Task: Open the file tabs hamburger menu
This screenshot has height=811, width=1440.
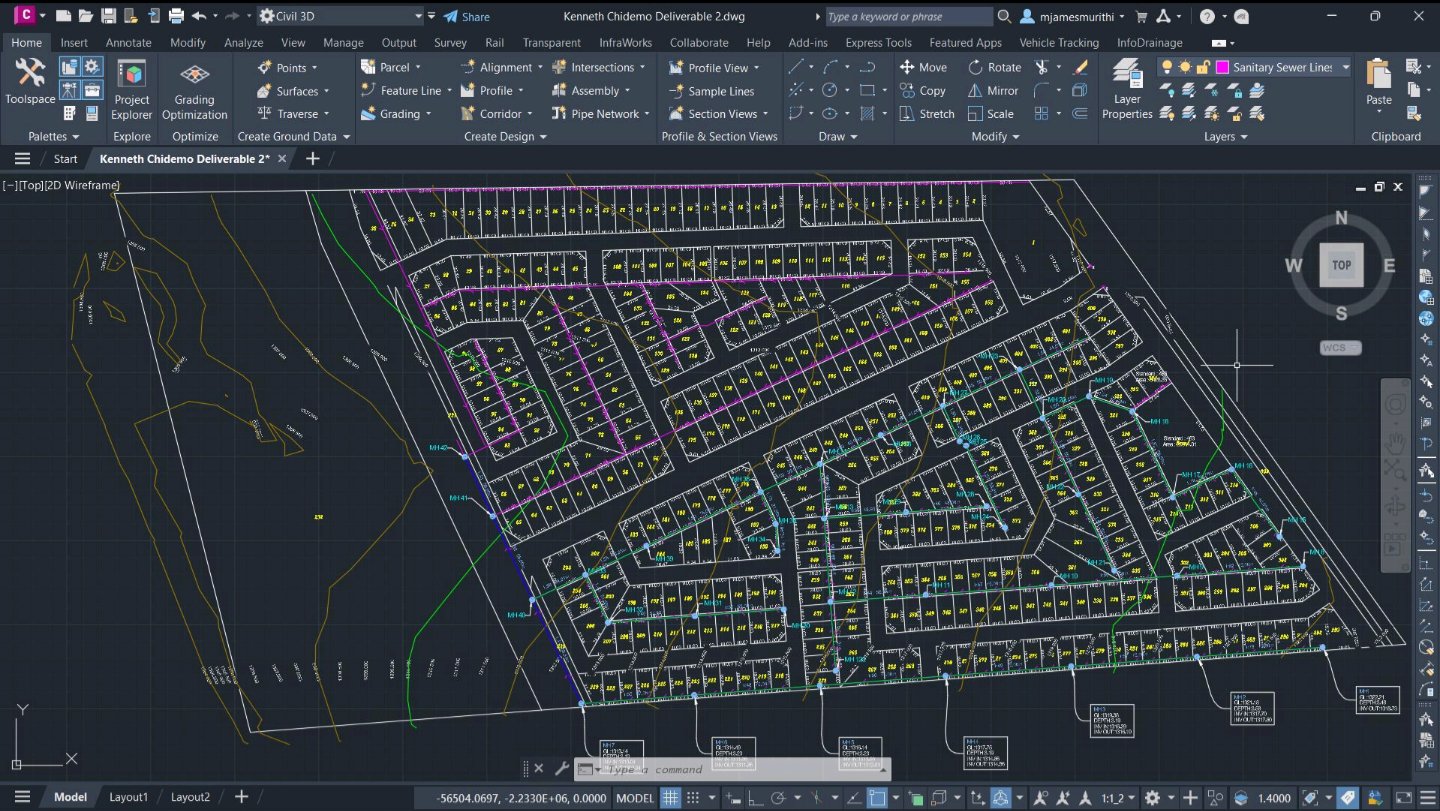Action: (22, 158)
